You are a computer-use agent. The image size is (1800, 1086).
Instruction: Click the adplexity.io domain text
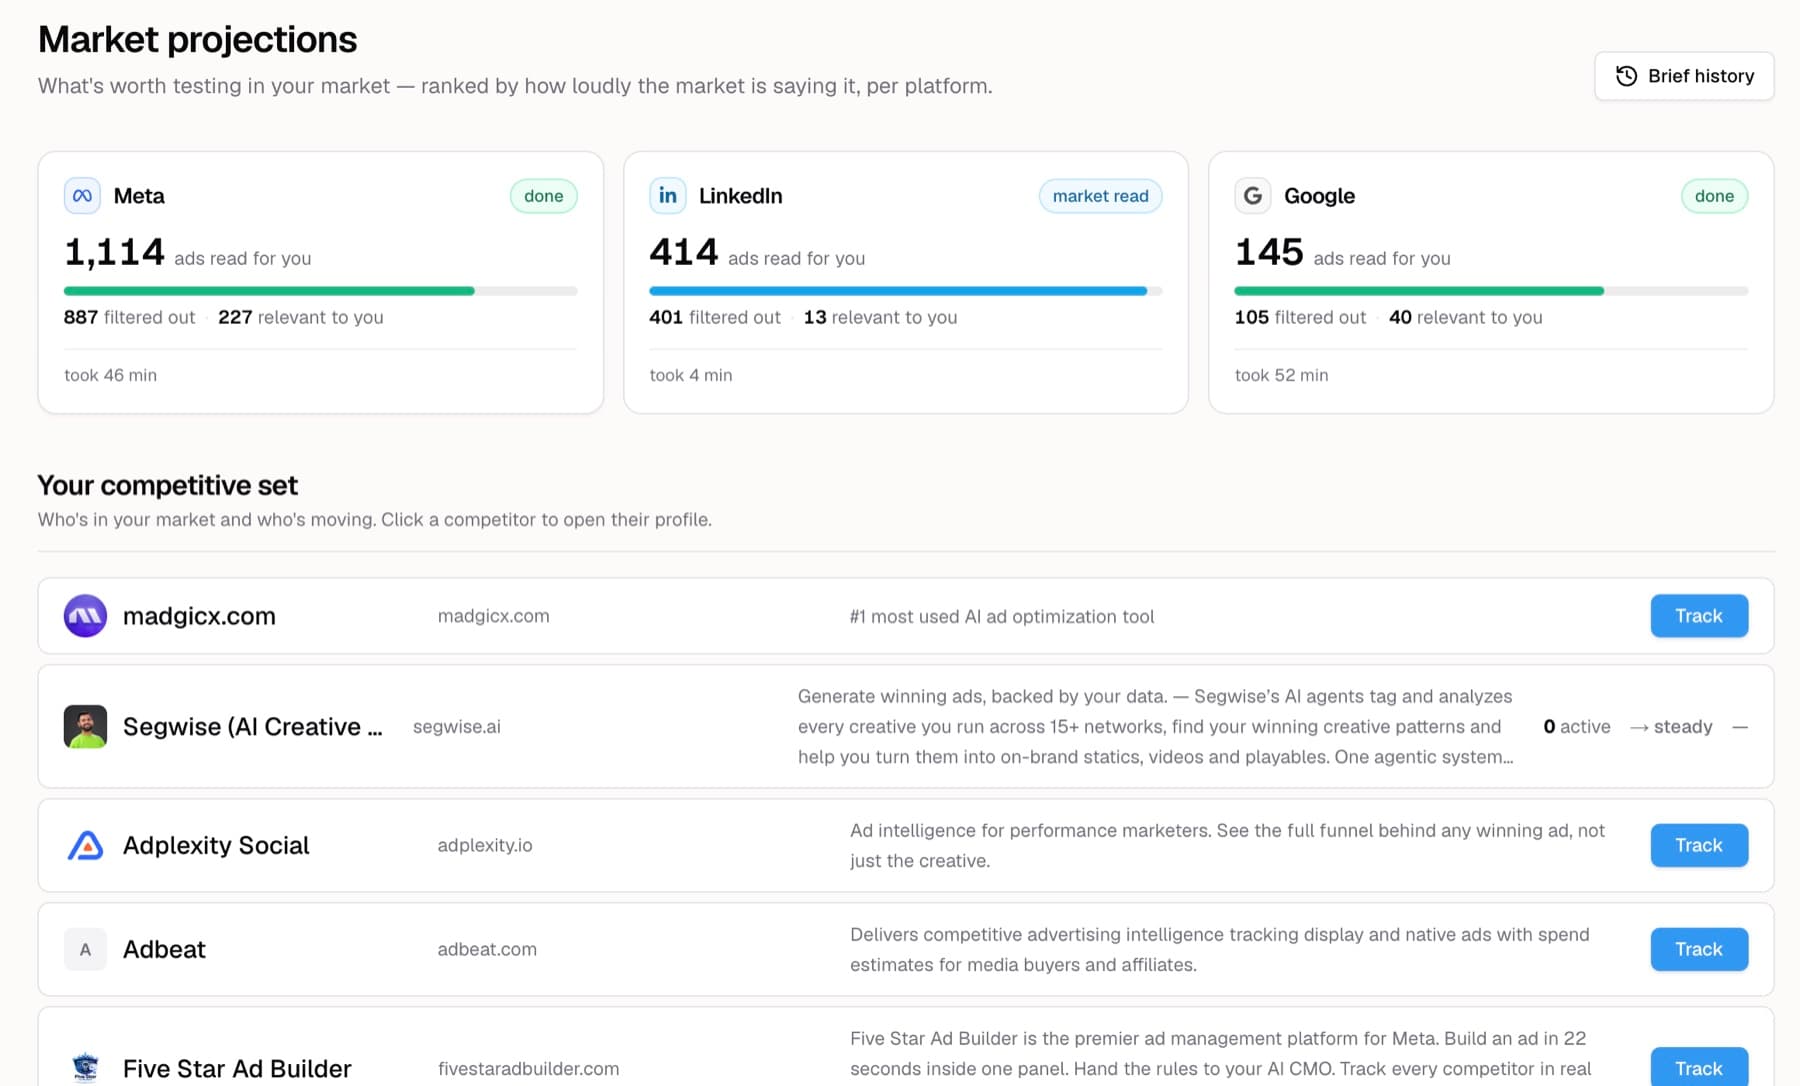point(485,845)
